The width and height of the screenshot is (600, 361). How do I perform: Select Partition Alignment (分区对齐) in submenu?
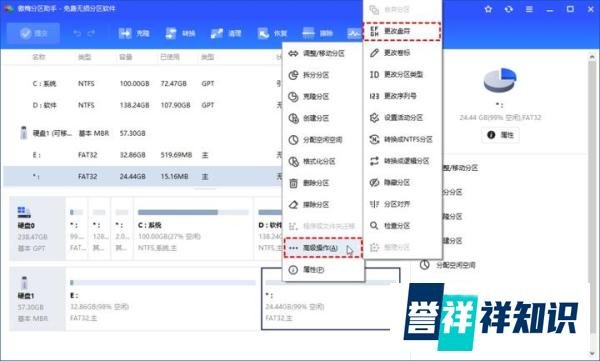coord(402,204)
